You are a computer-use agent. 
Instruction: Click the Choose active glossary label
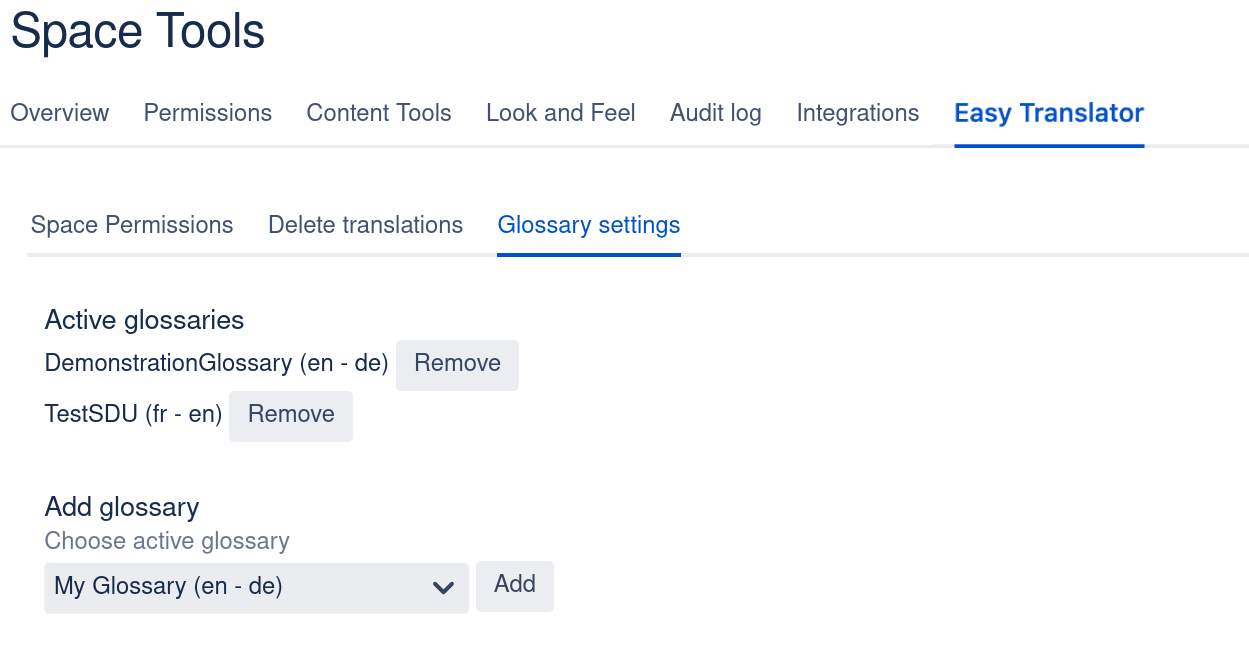click(x=167, y=541)
